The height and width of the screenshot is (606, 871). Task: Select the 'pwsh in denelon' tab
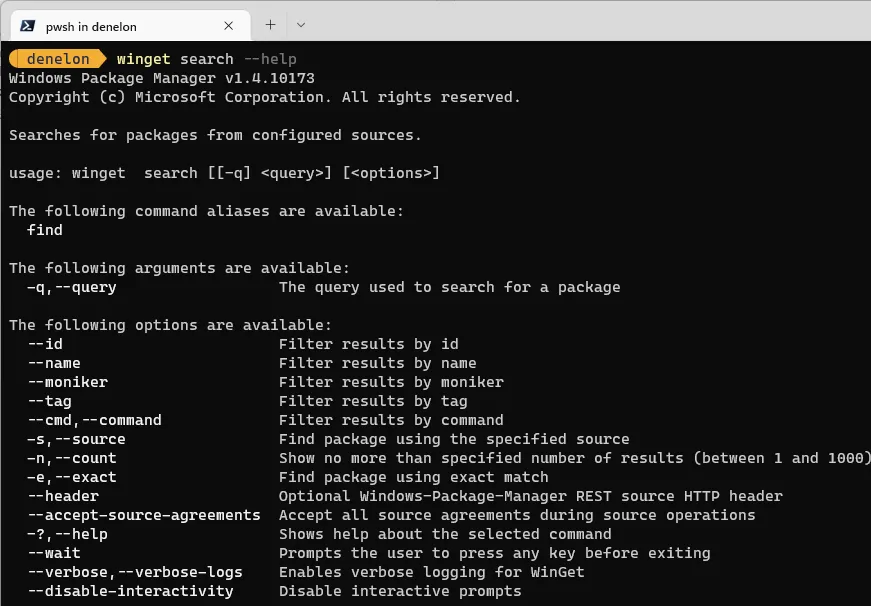coord(131,26)
